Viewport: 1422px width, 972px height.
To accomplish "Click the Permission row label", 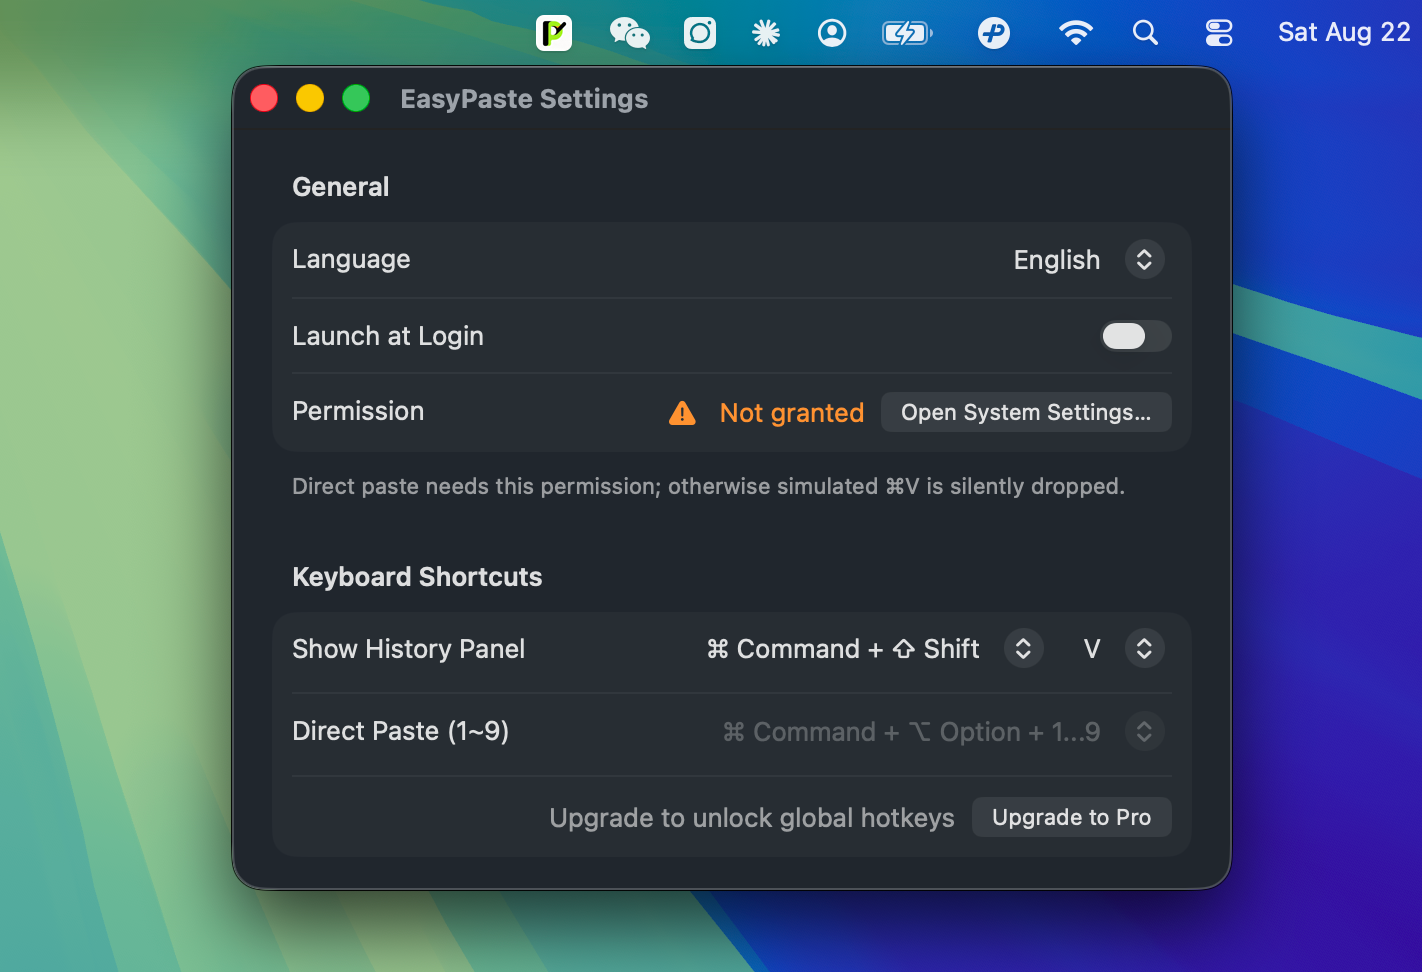I will tap(358, 411).
